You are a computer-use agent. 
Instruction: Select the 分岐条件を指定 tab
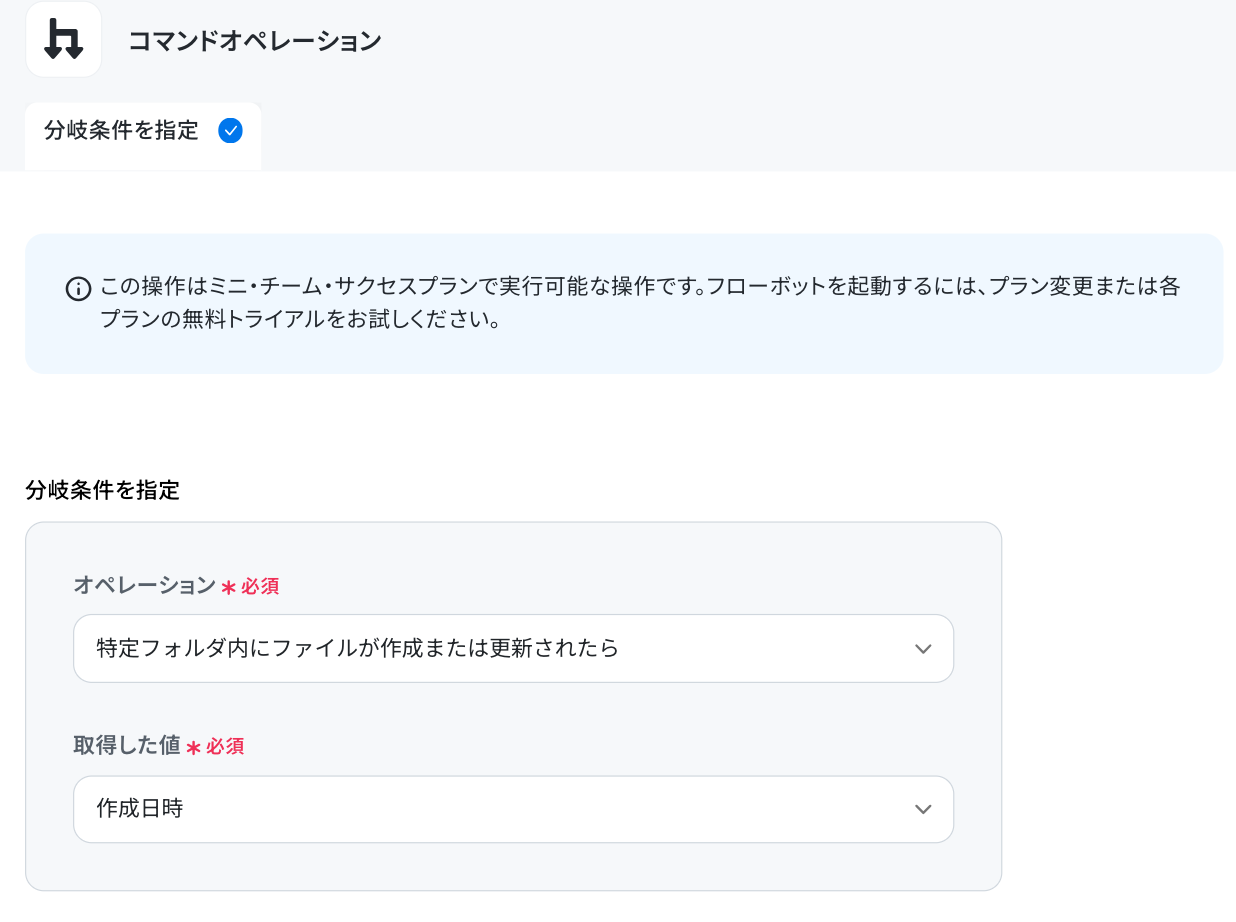[143, 136]
